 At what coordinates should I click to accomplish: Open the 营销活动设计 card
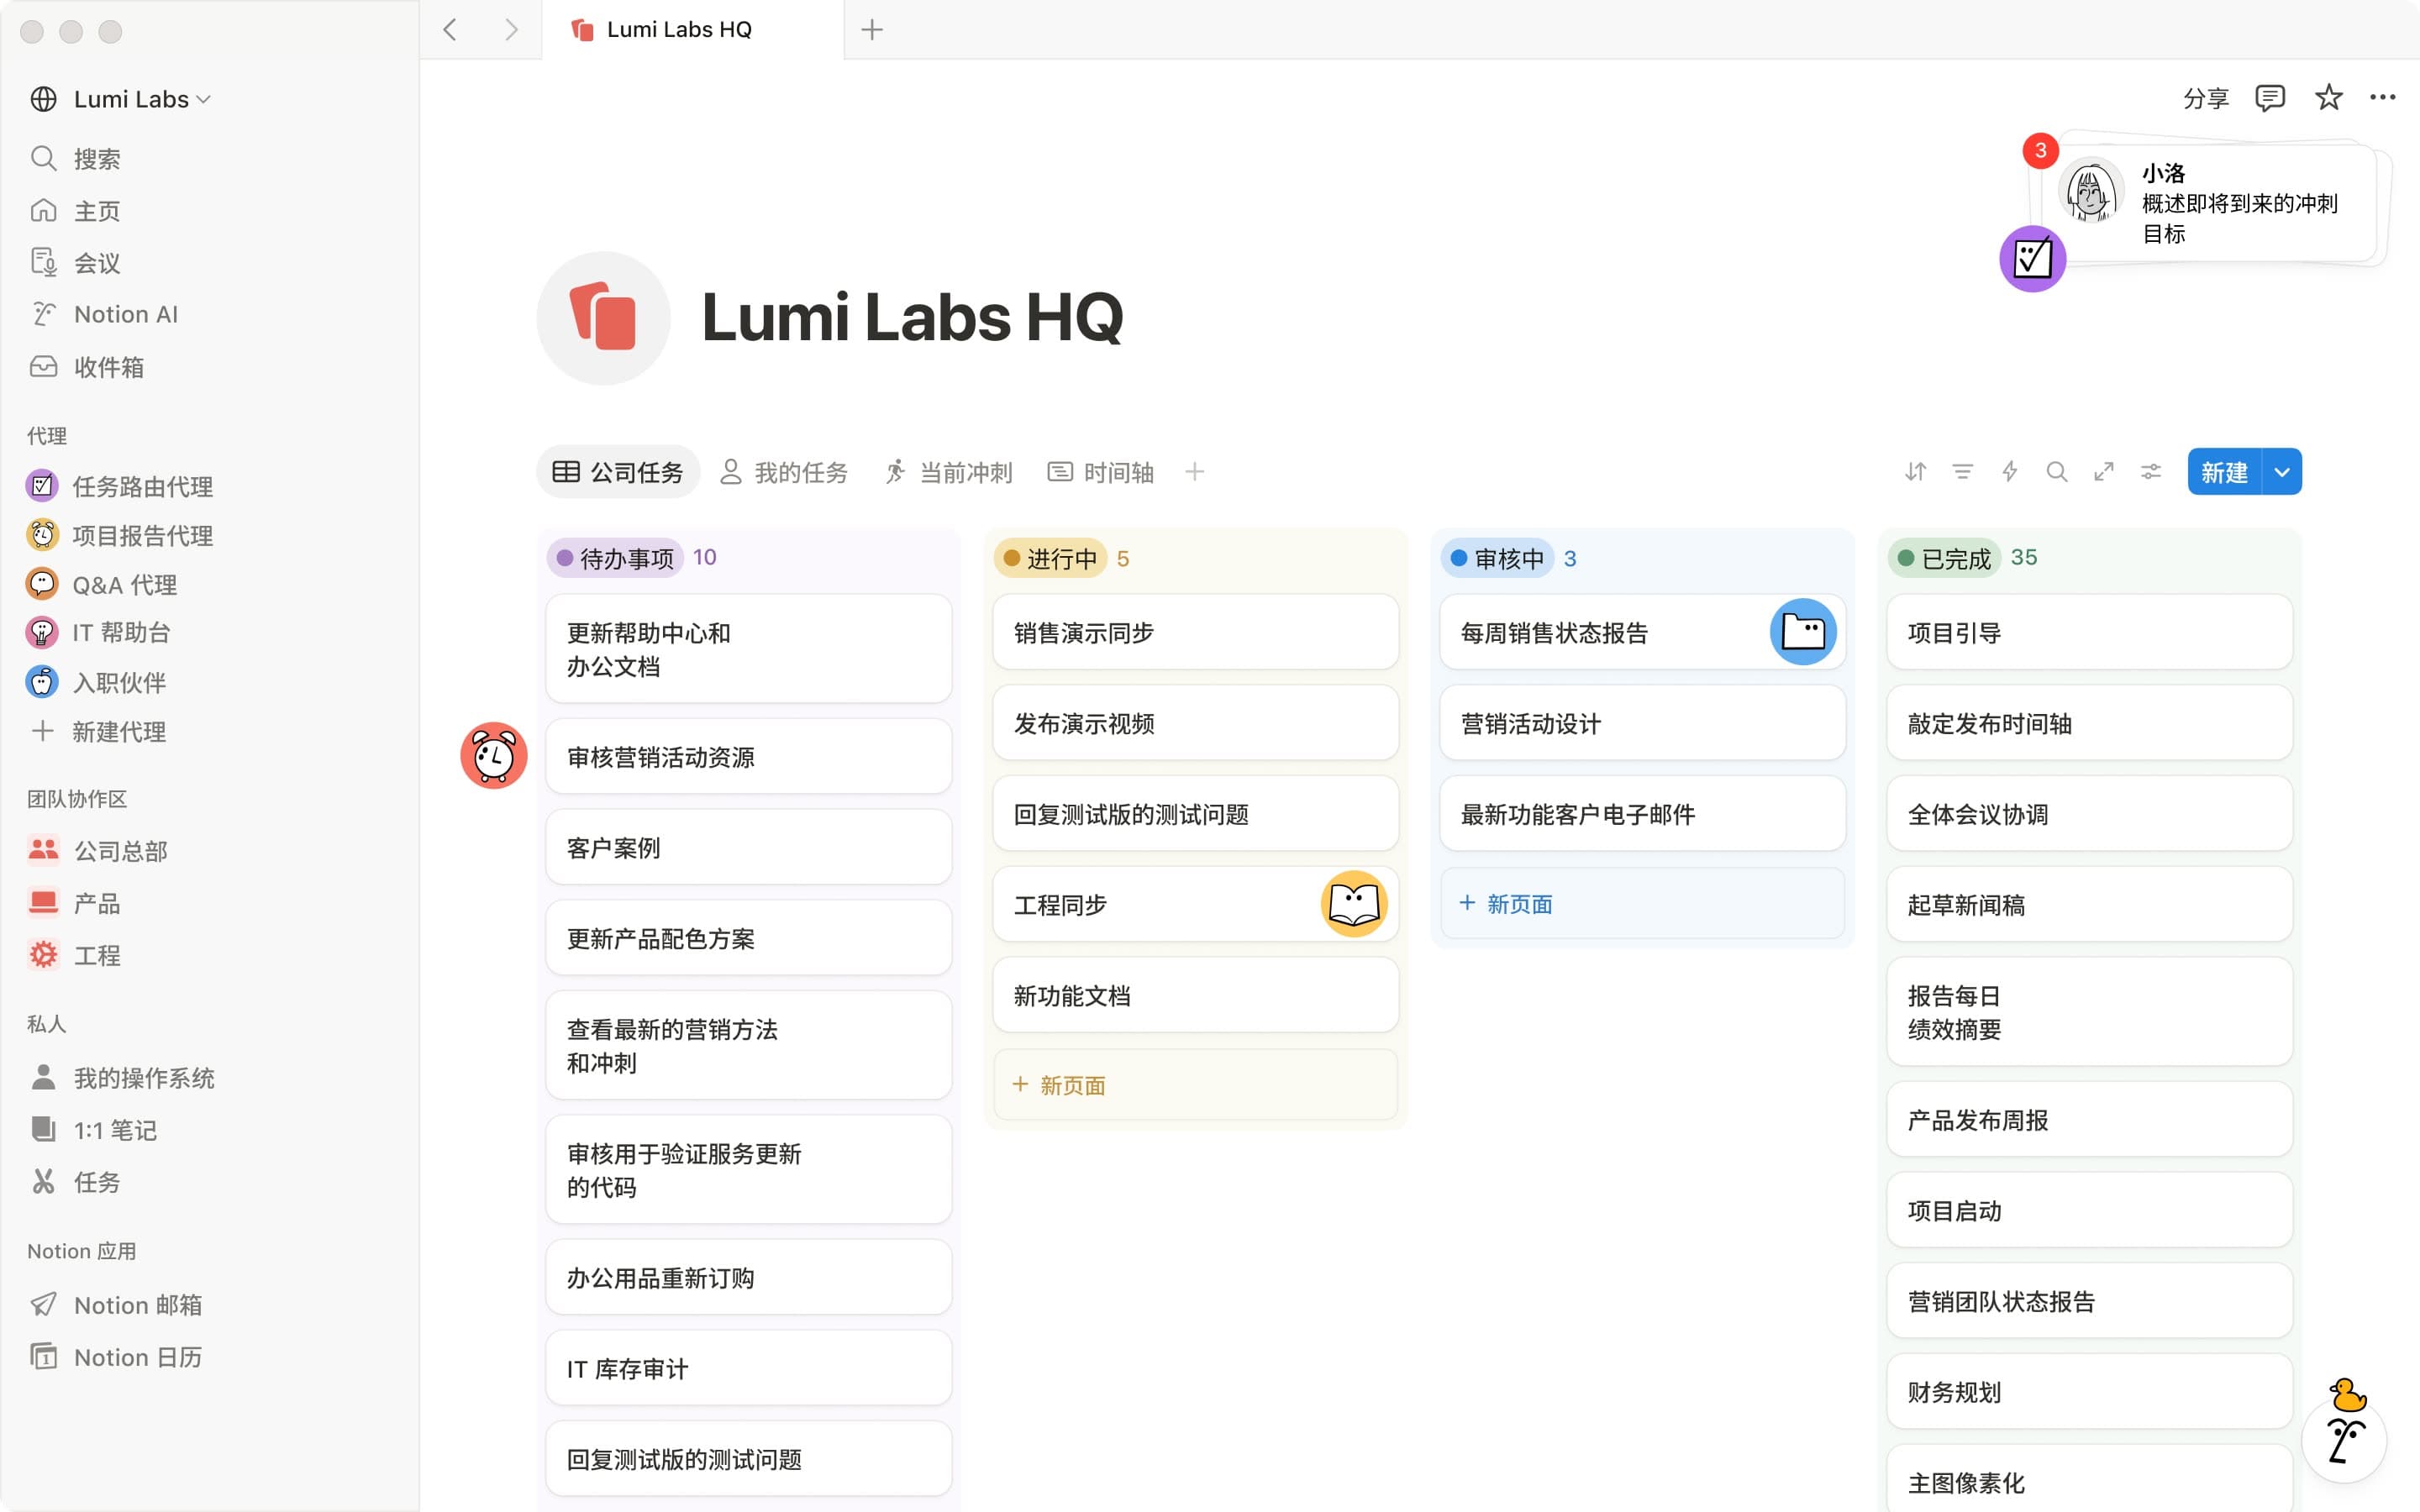[1643, 723]
